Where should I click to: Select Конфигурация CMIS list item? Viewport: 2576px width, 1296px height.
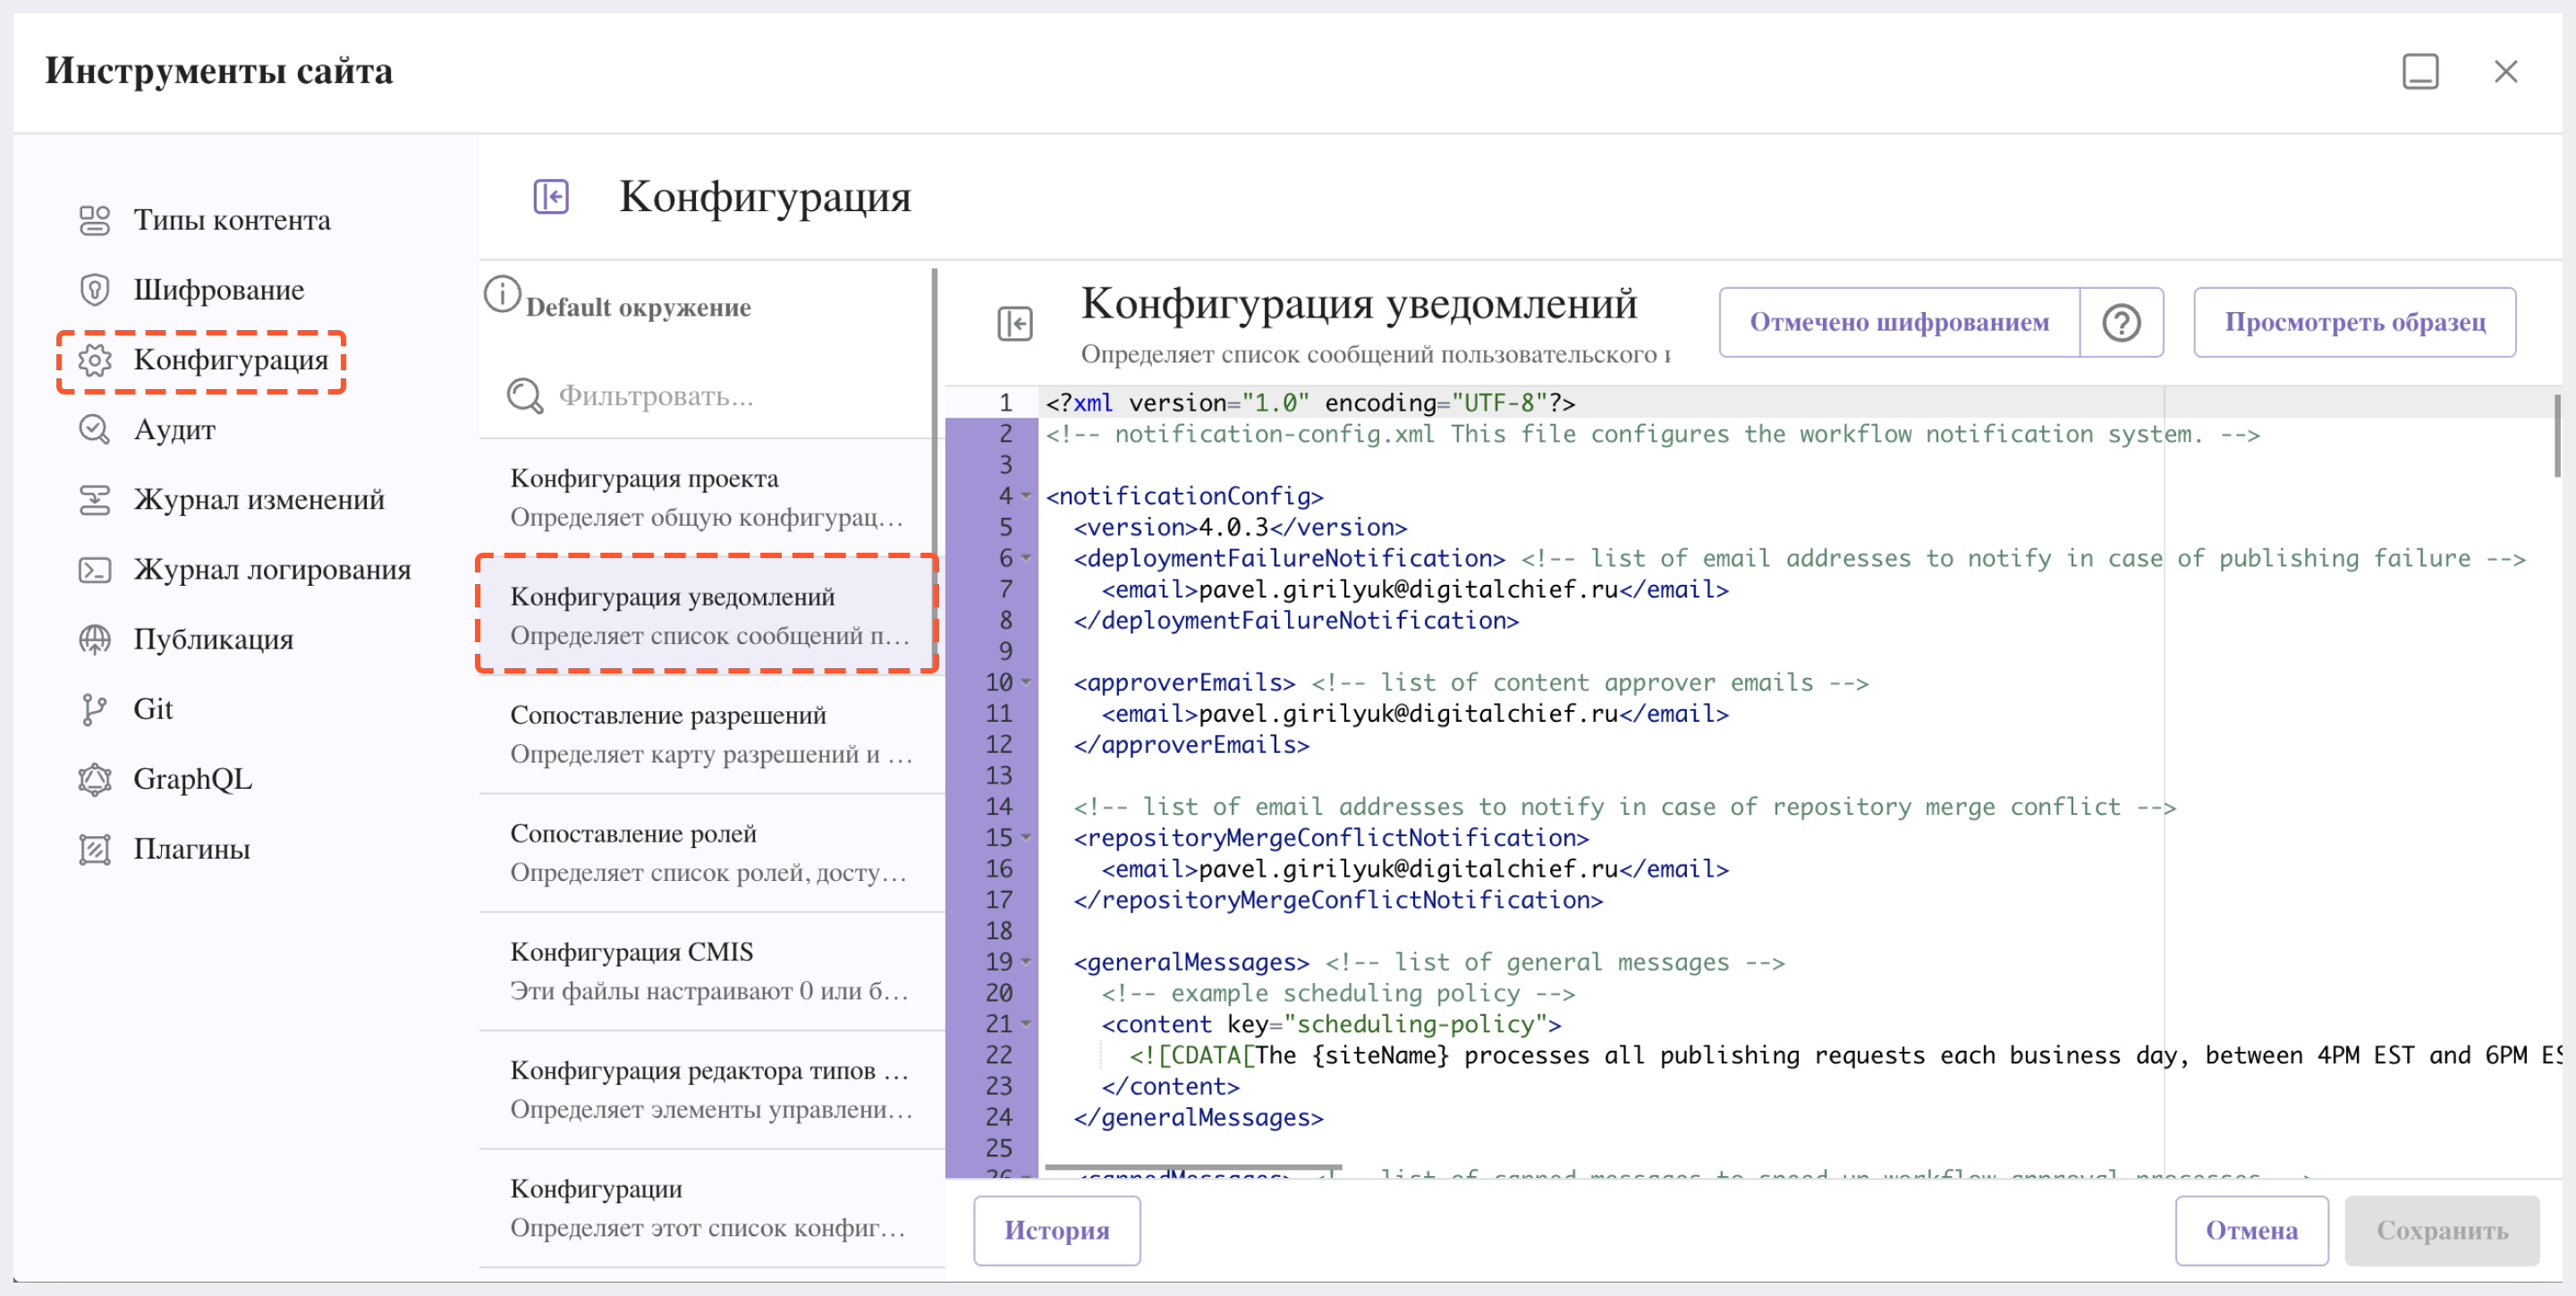(x=712, y=972)
